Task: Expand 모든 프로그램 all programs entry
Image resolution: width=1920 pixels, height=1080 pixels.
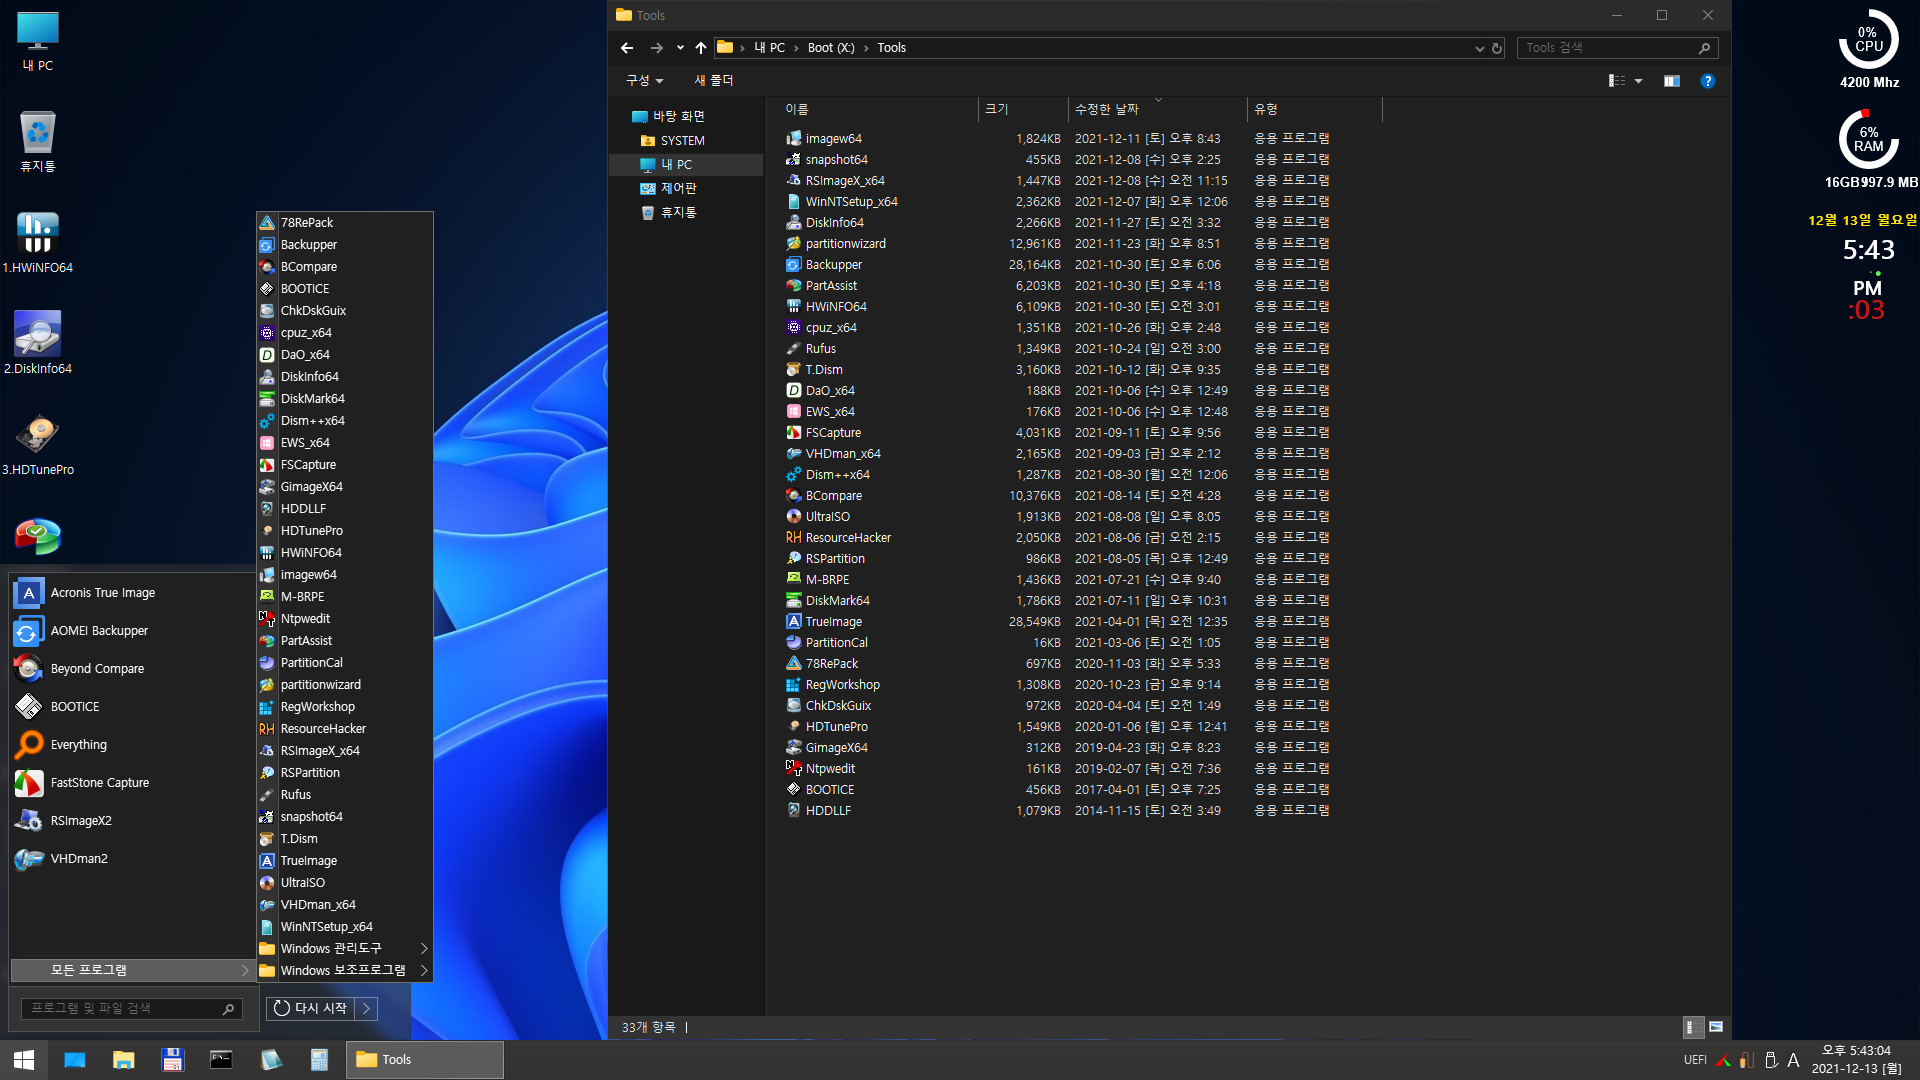Action: tap(132, 970)
